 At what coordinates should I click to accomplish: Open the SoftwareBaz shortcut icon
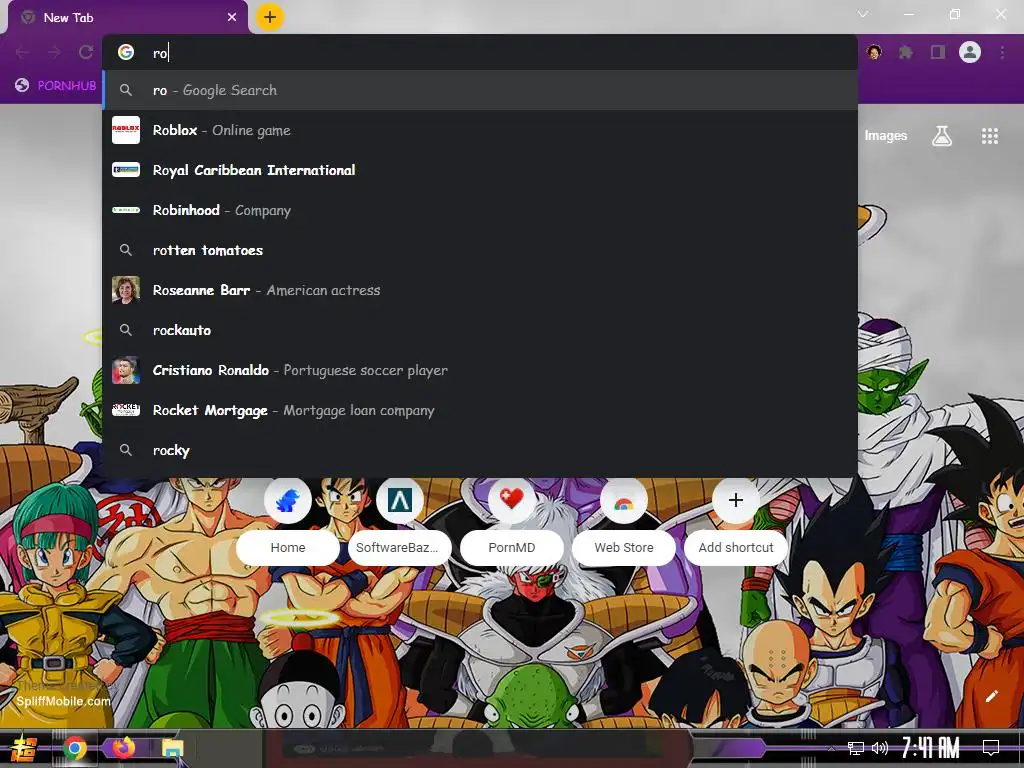point(400,500)
